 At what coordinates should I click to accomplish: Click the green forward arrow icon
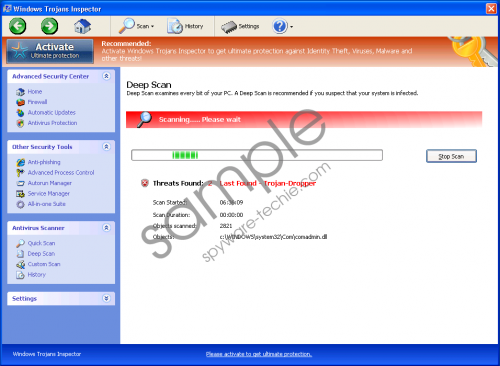tap(49, 26)
